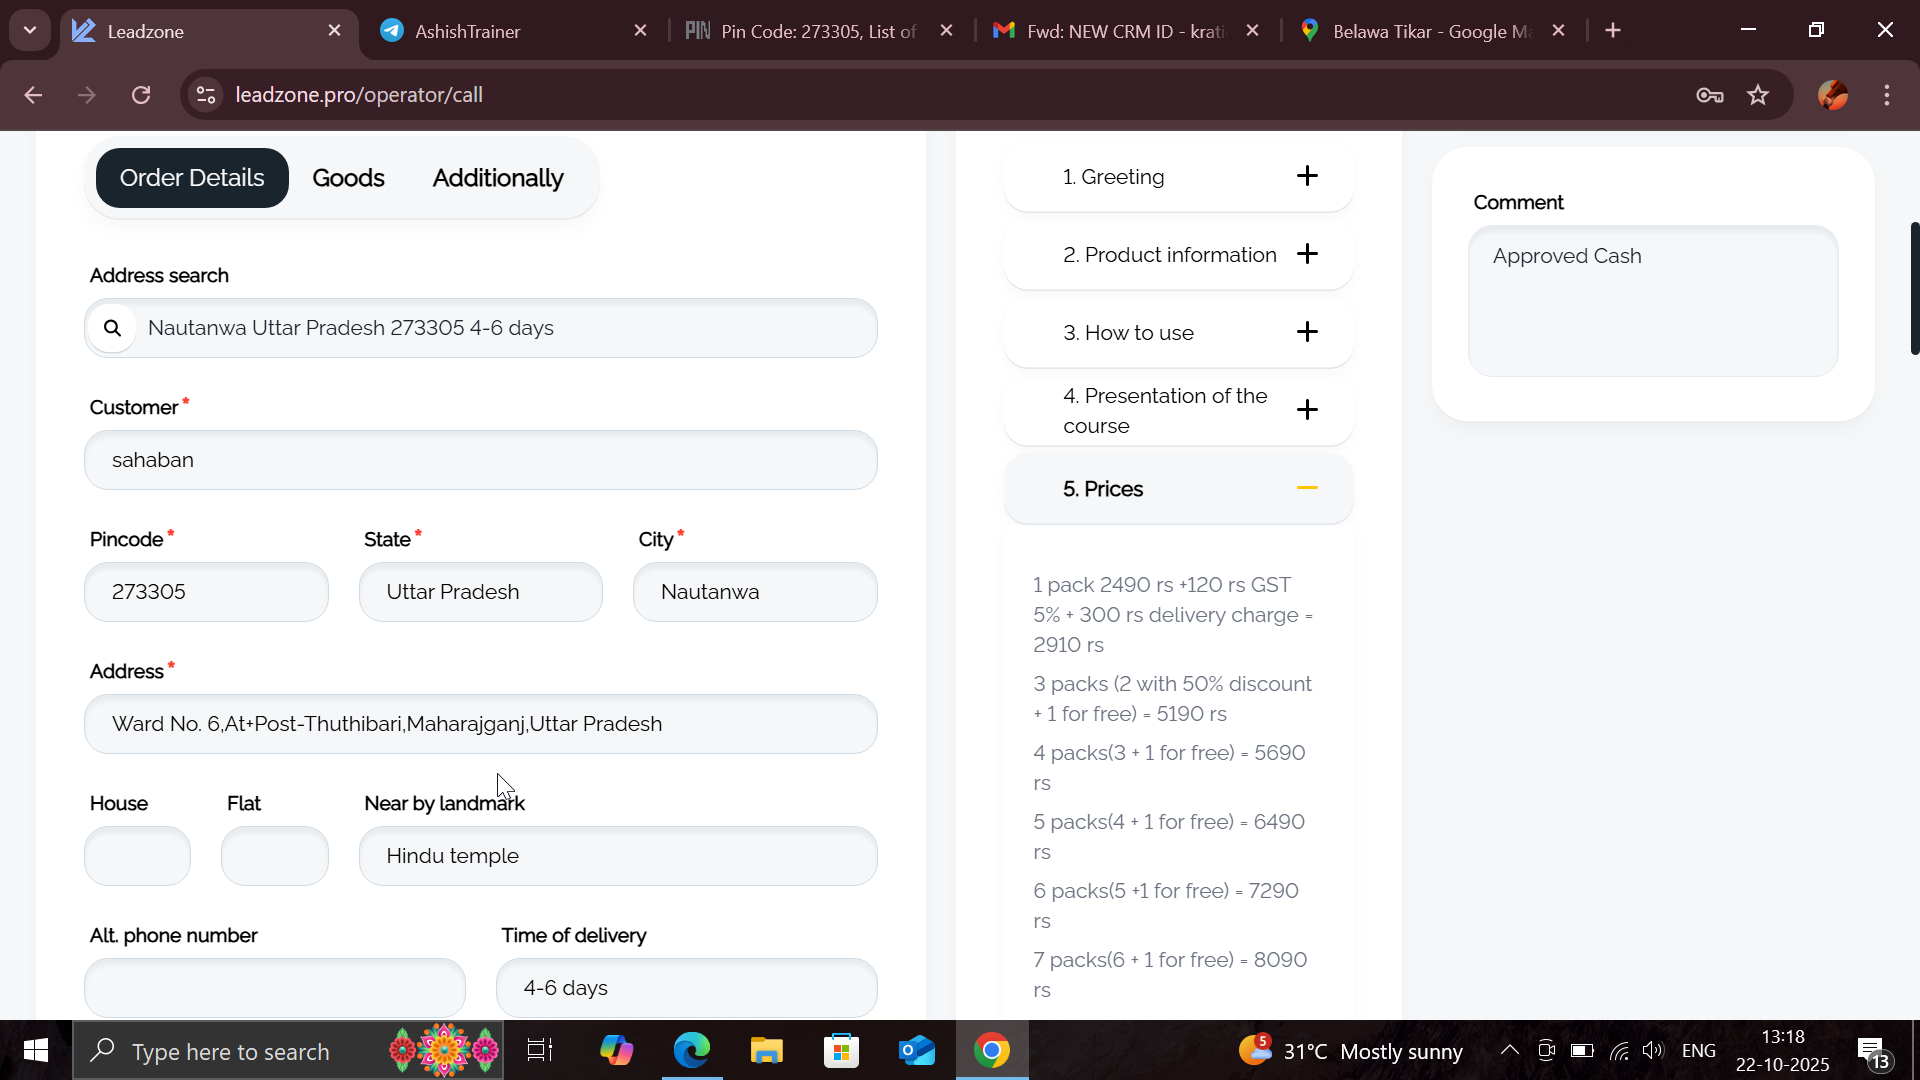Click the site information icon in address bar
Viewport: 1920px width, 1080px height.
coord(206,95)
